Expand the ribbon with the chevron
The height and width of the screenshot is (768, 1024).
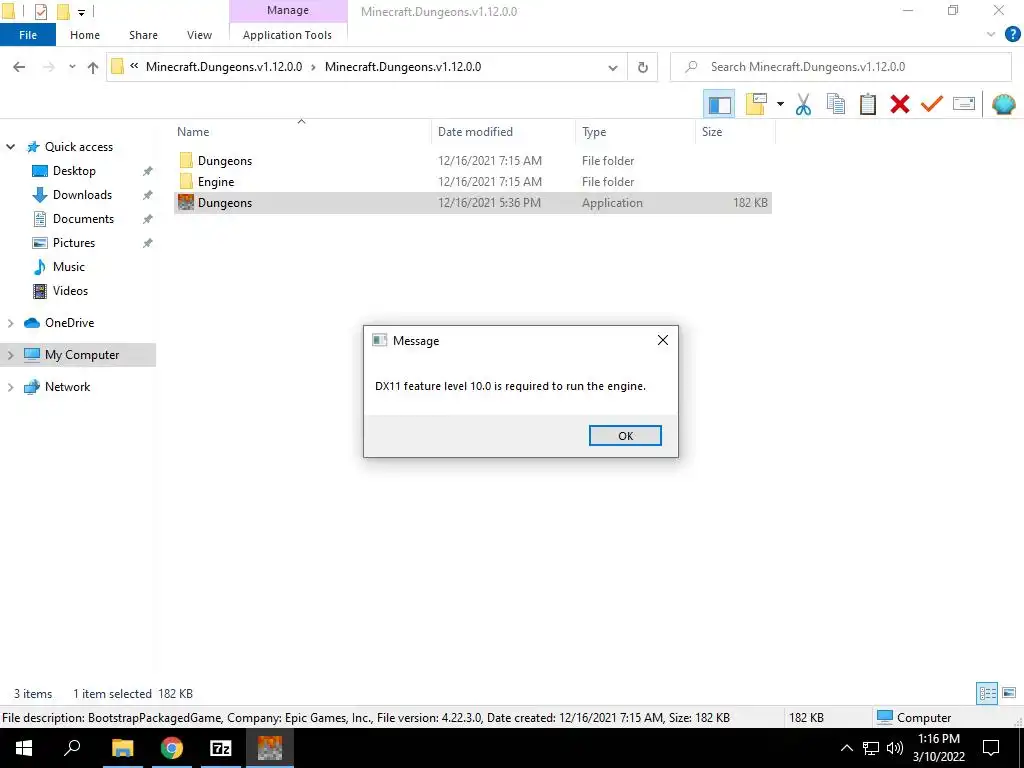pyautogui.click(x=991, y=35)
